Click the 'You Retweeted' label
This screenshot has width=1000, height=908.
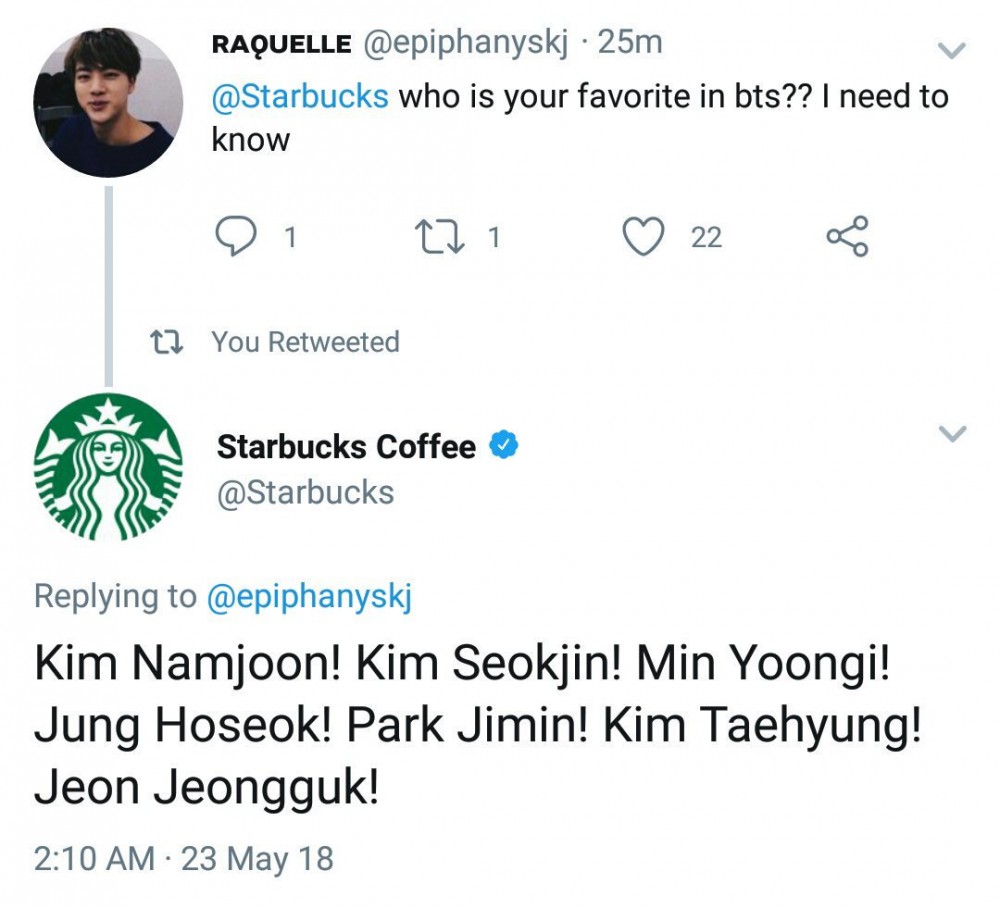click(x=305, y=342)
